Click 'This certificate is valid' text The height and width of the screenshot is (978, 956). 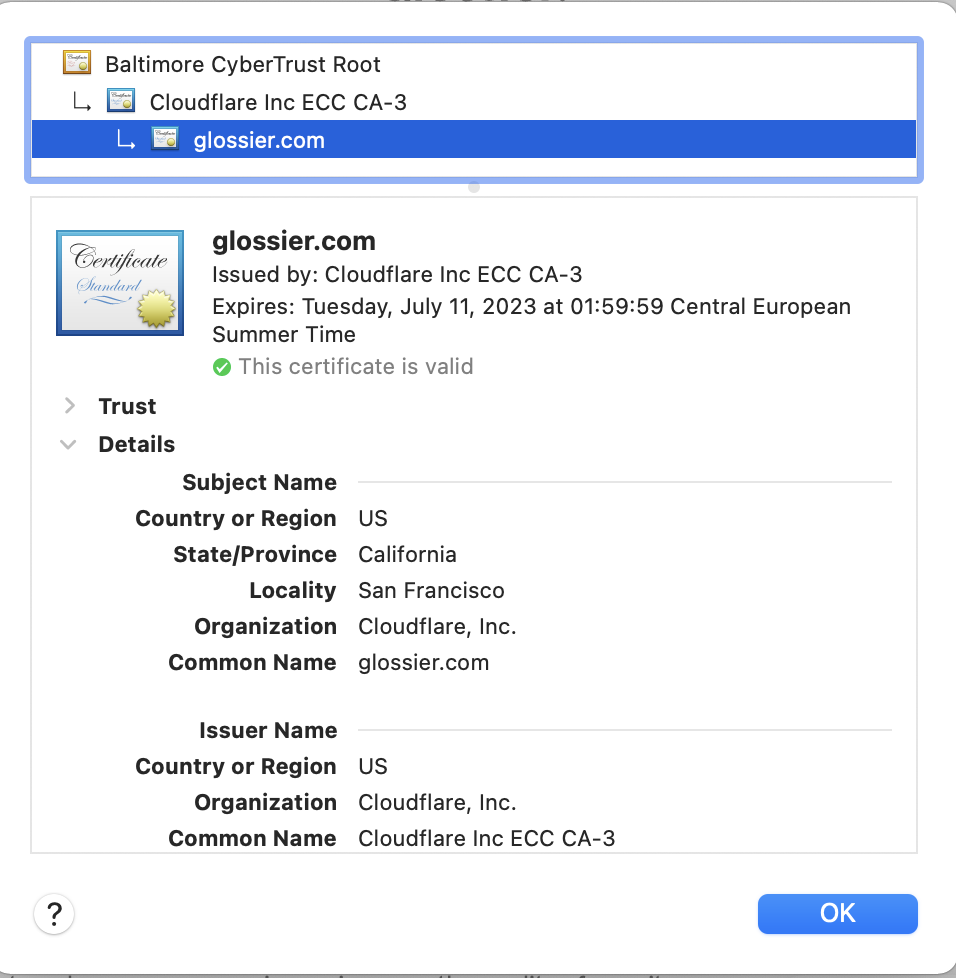(356, 367)
